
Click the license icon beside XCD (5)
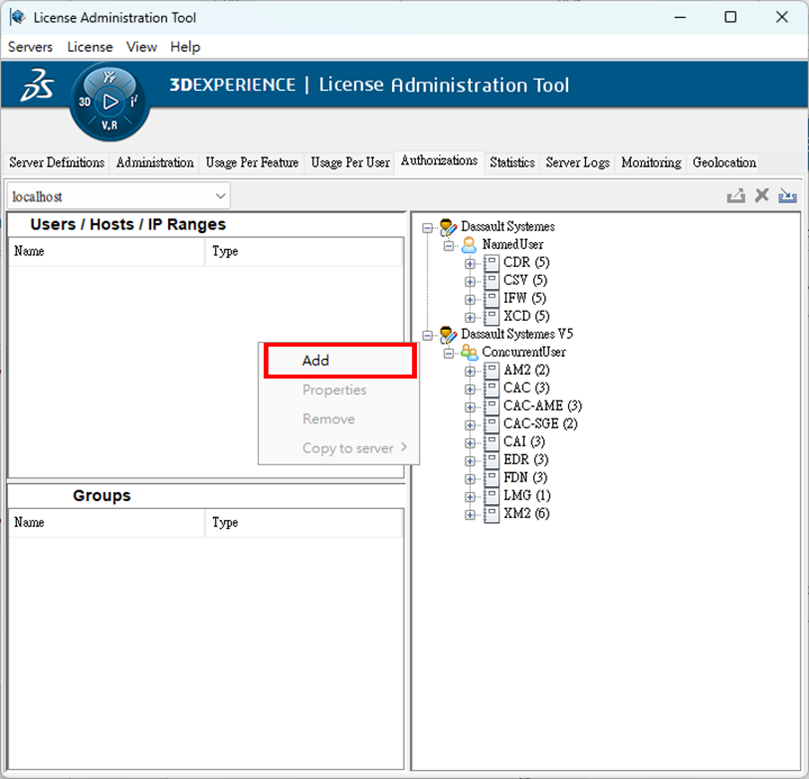click(x=491, y=317)
